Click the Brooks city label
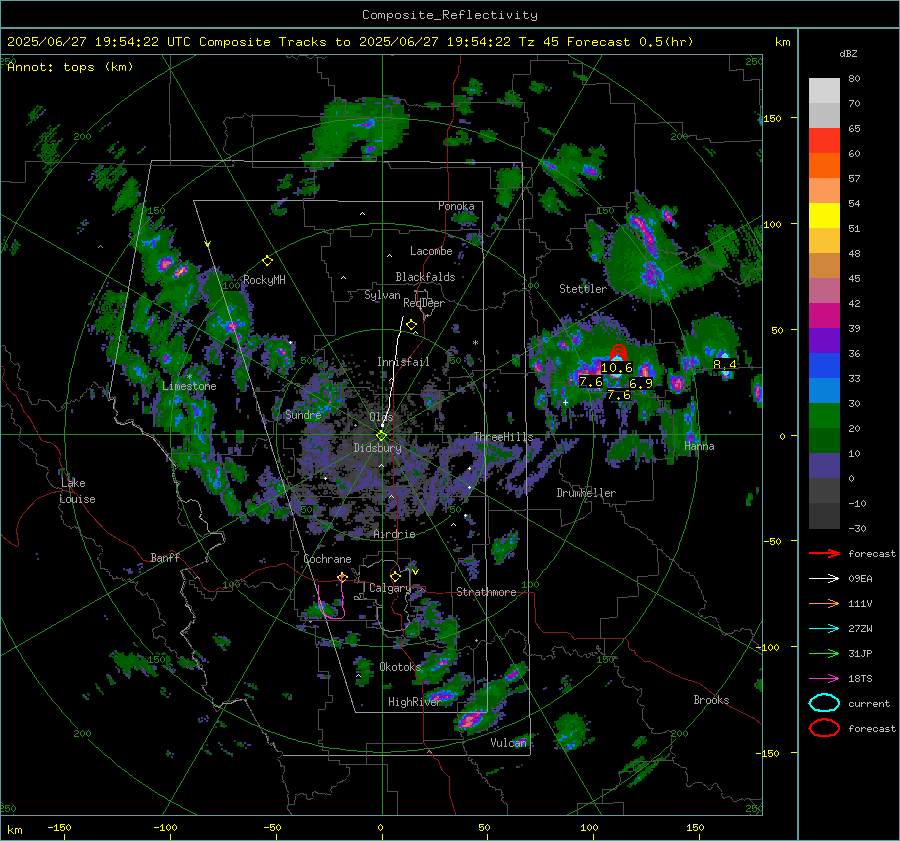The width and height of the screenshot is (900, 841). point(711,700)
